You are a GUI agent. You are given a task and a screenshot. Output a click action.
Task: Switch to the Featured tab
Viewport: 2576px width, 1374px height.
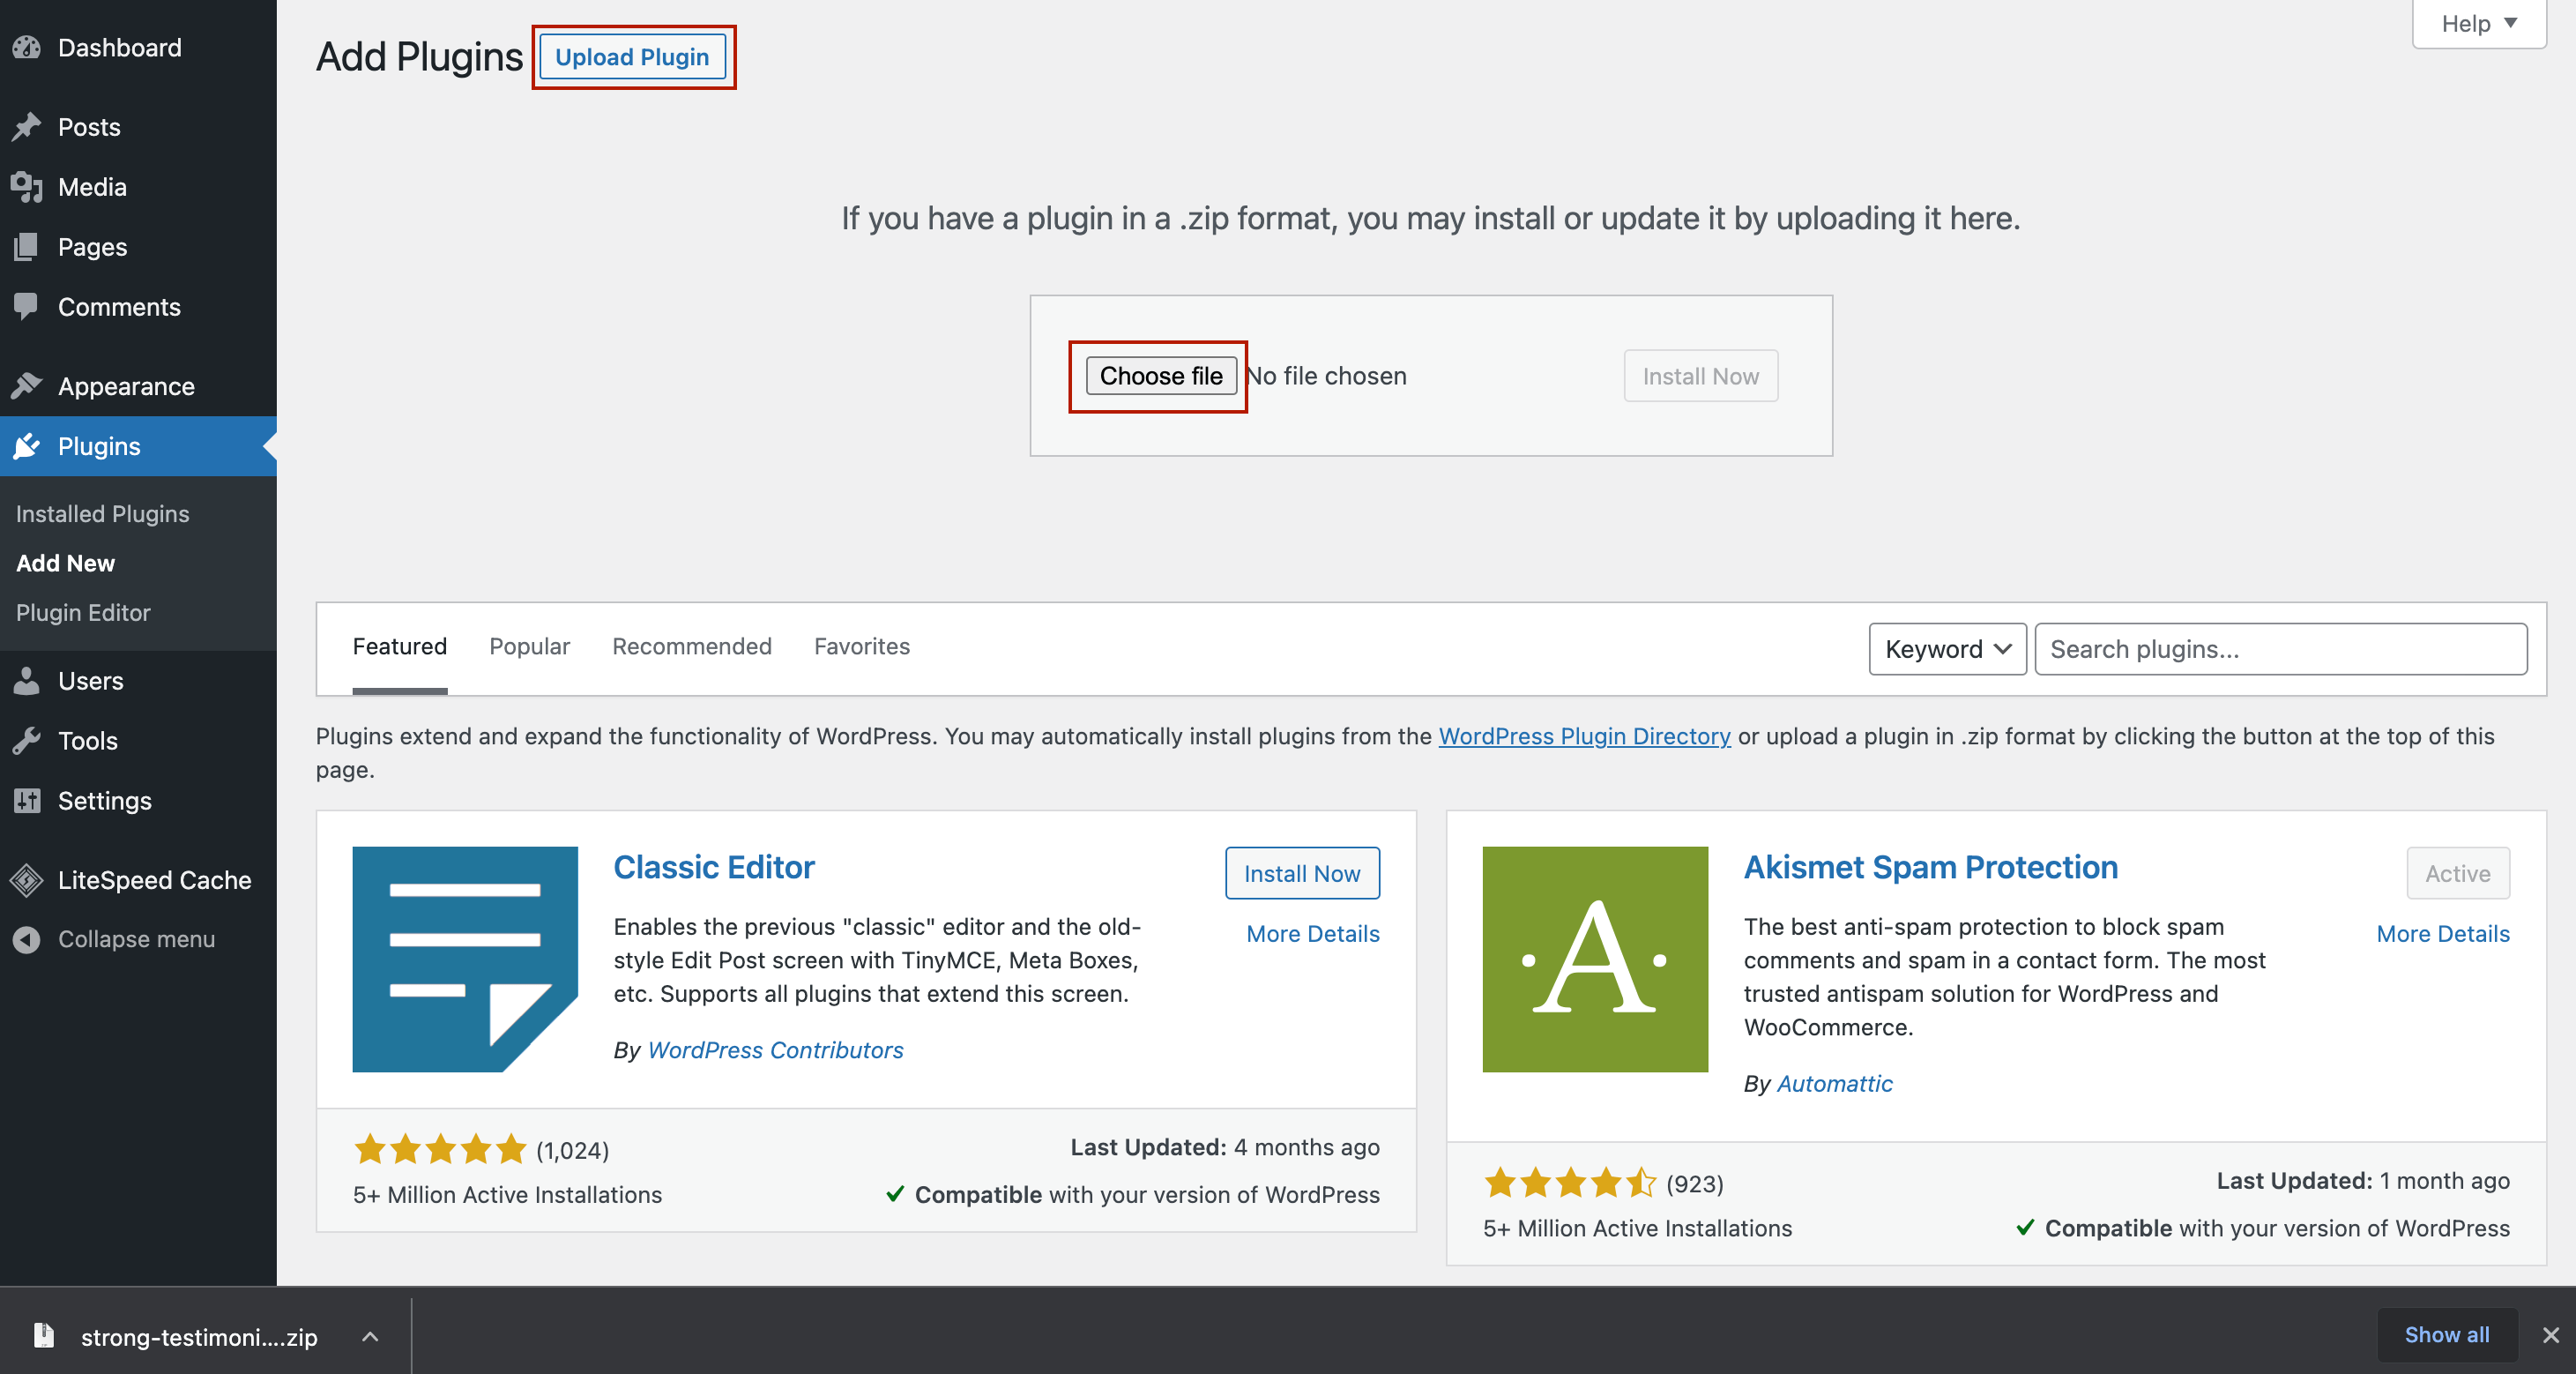pyautogui.click(x=400, y=646)
